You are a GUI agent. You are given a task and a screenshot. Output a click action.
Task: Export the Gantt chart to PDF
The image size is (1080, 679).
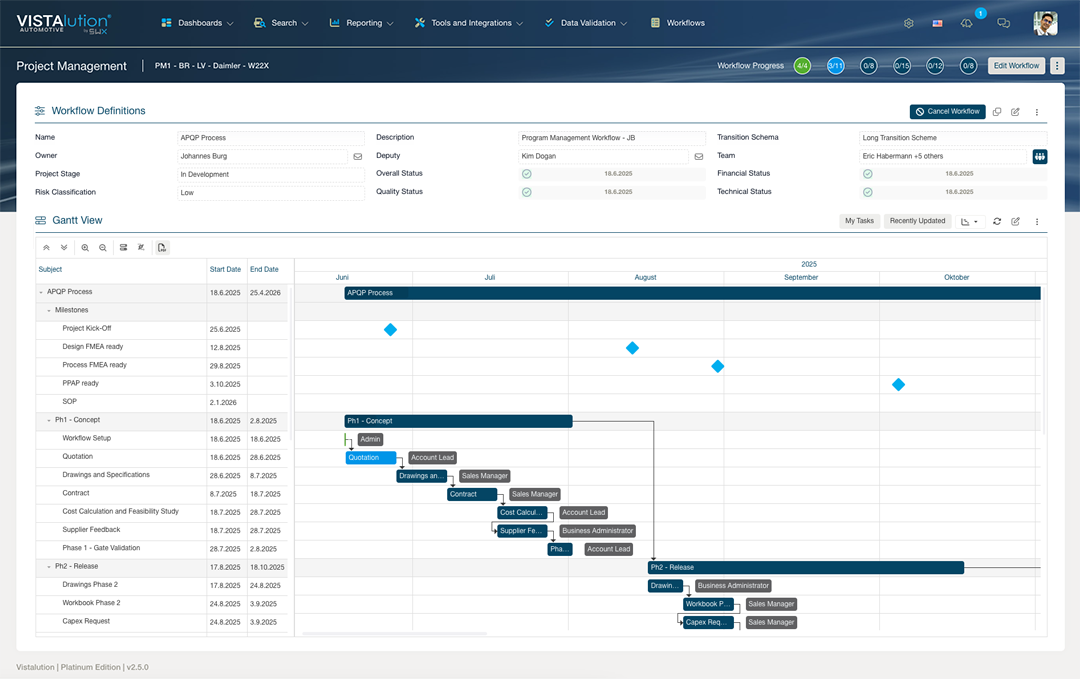tap(162, 247)
